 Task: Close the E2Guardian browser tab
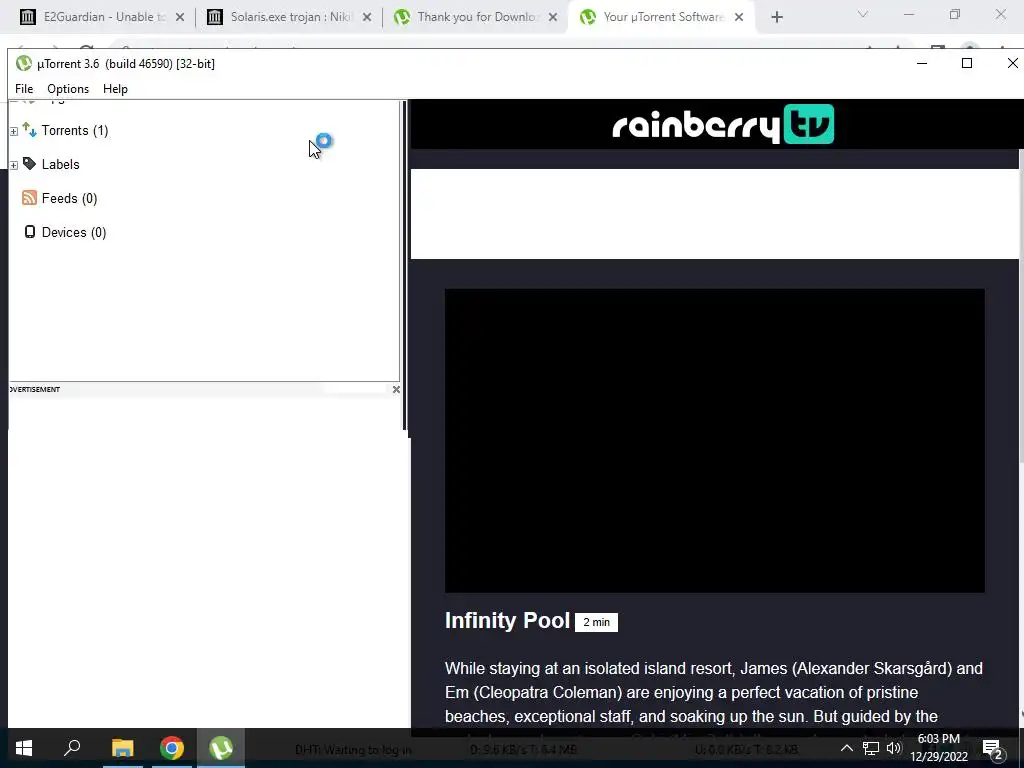tap(180, 18)
